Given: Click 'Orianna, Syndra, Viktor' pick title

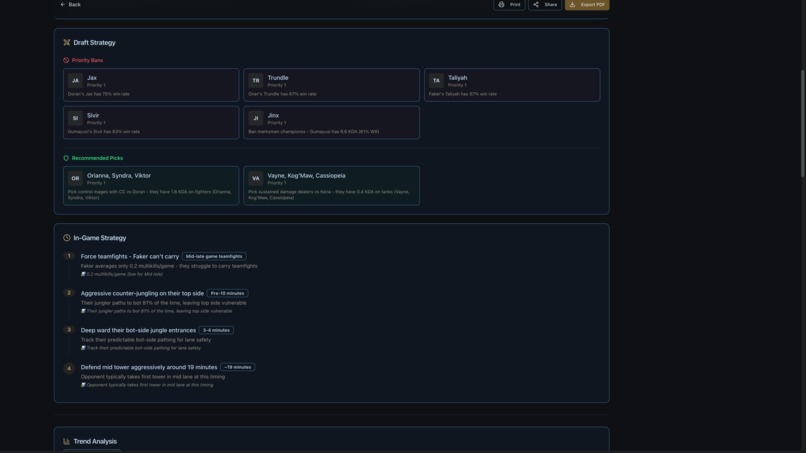Looking at the screenshot, I should pos(119,176).
